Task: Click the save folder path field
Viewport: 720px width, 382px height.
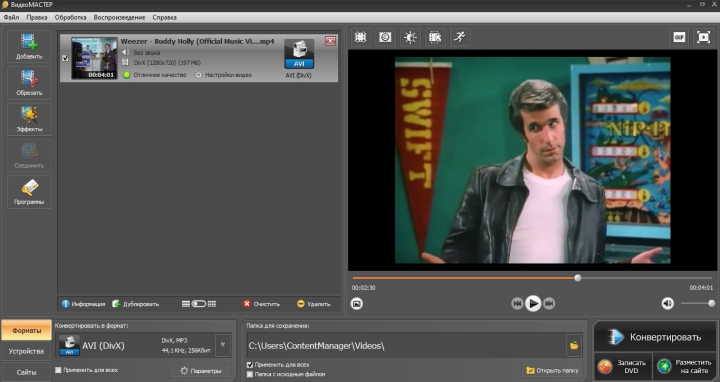Action: tap(406, 346)
